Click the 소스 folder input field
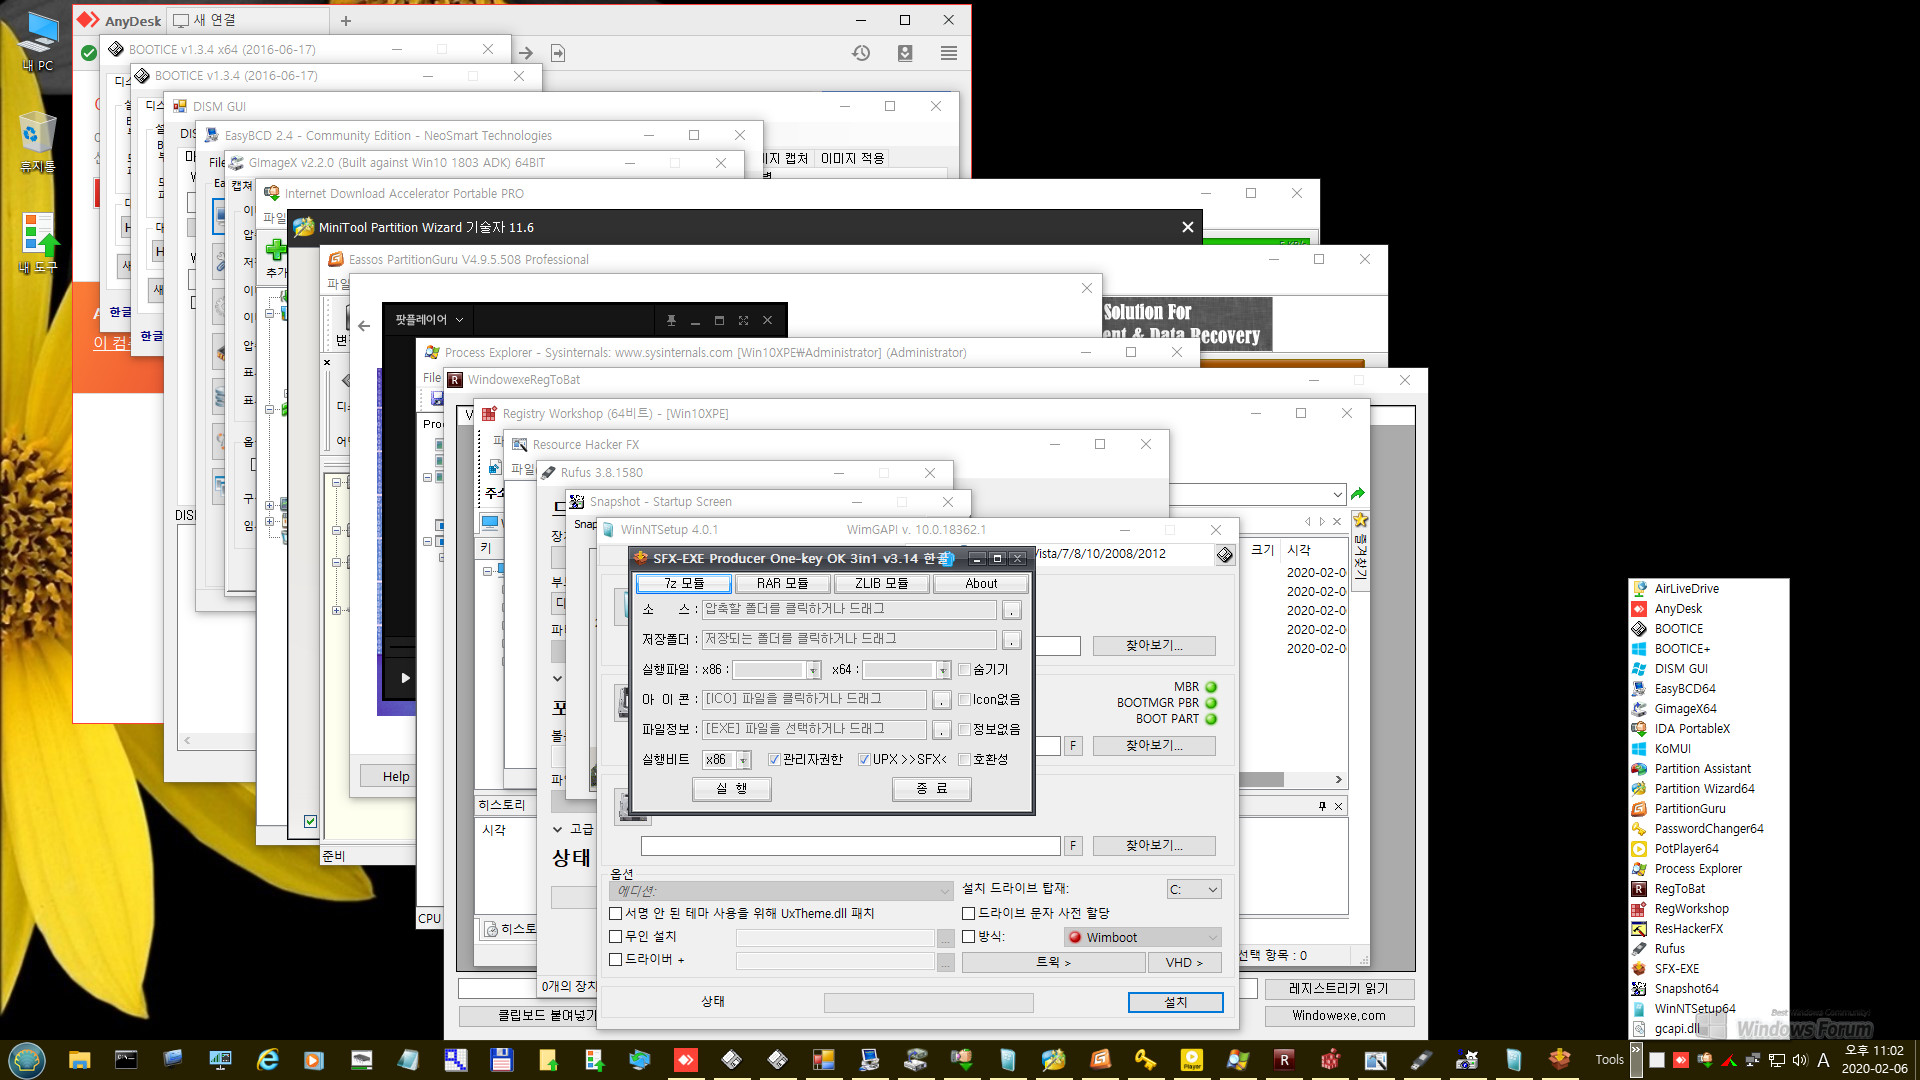The image size is (1920, 1080). click(x=849, y=609)
